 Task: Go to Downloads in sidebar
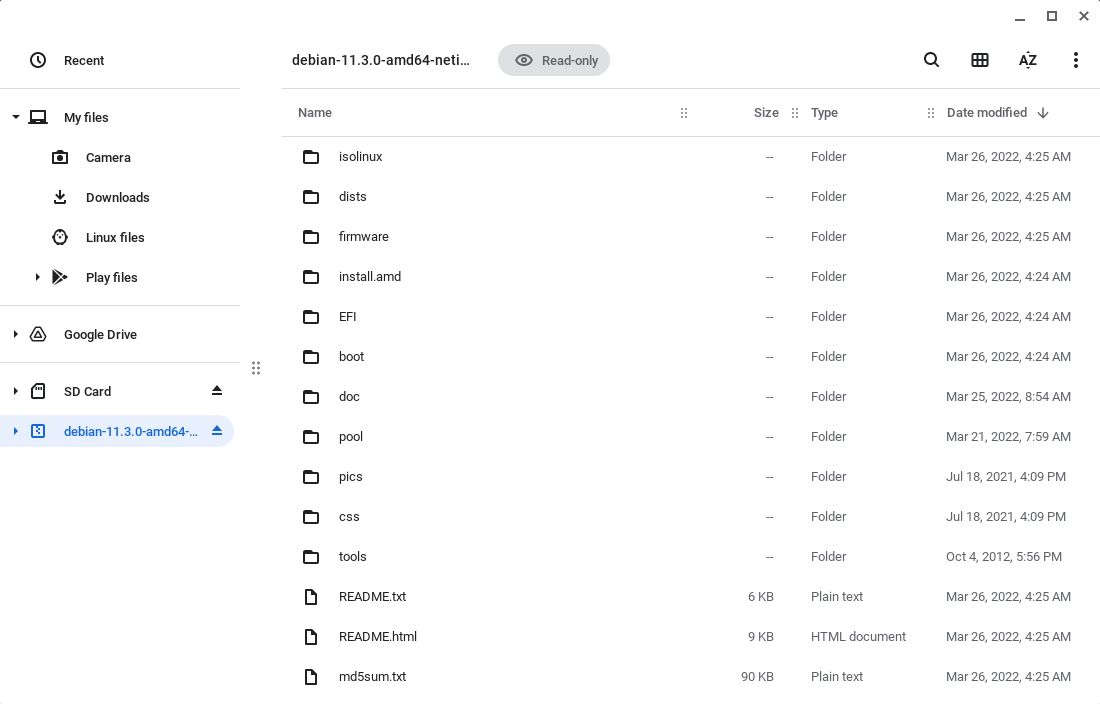117,197
